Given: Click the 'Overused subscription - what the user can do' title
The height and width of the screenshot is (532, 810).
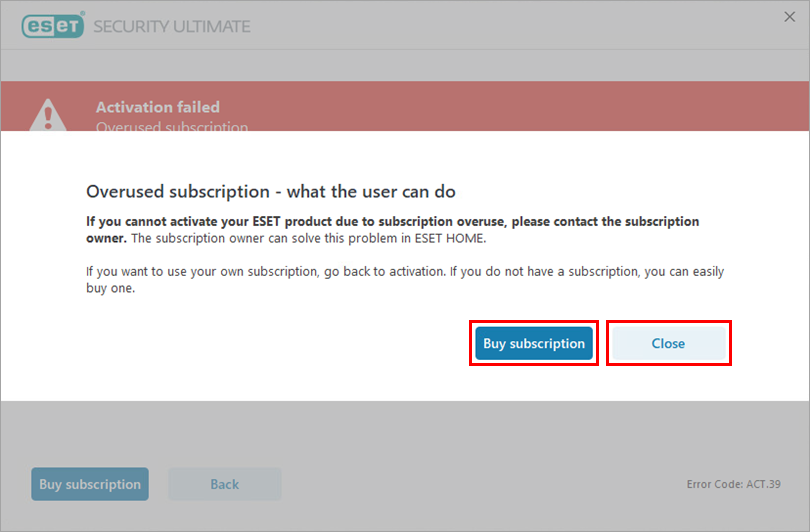Looking at the screenshot, I should pos(271,192).
